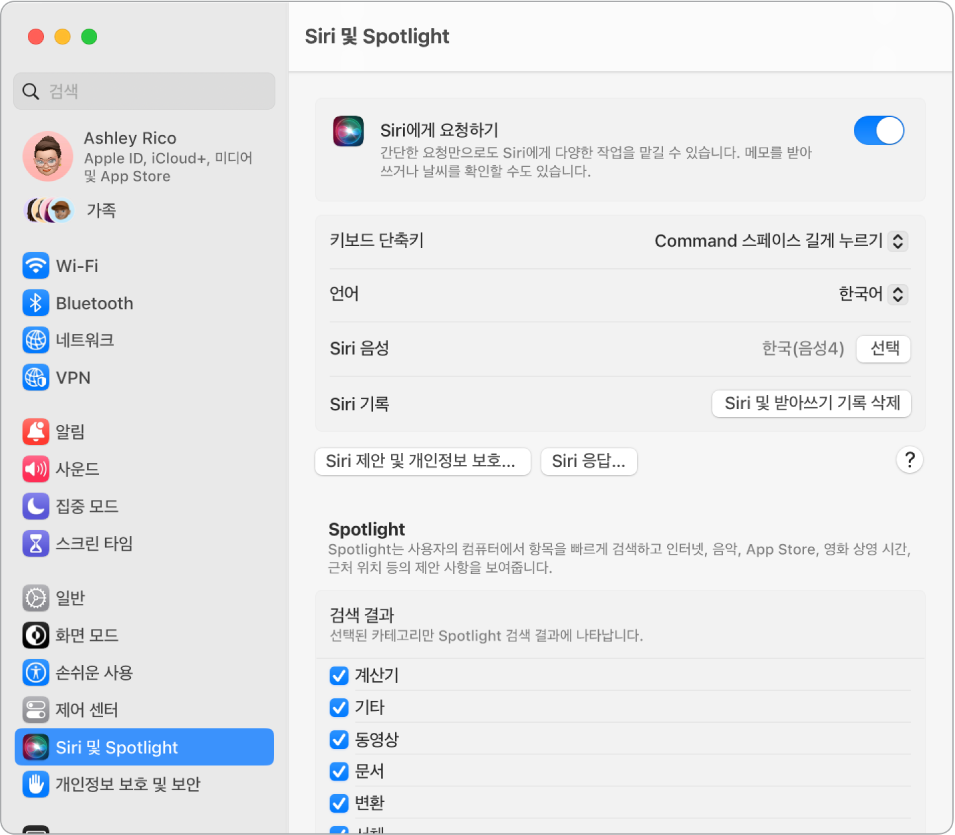Open 개인정보 보호 및 보안 hand icon
The width and height of the screenshot is (955, 835).
35,784
